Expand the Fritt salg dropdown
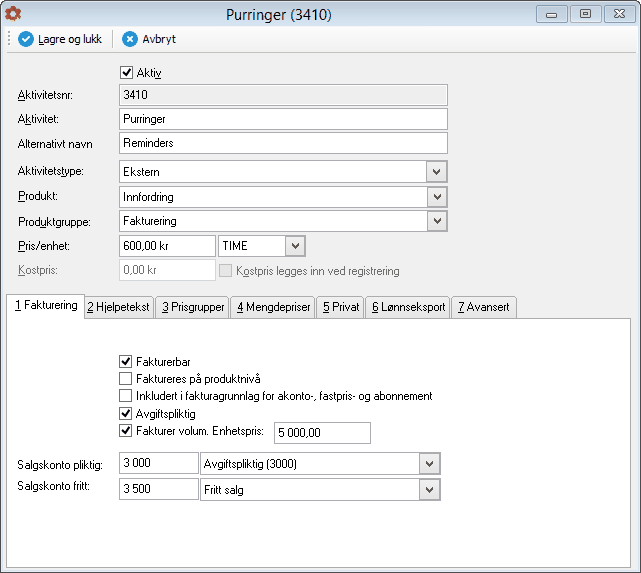 (429, 490)
